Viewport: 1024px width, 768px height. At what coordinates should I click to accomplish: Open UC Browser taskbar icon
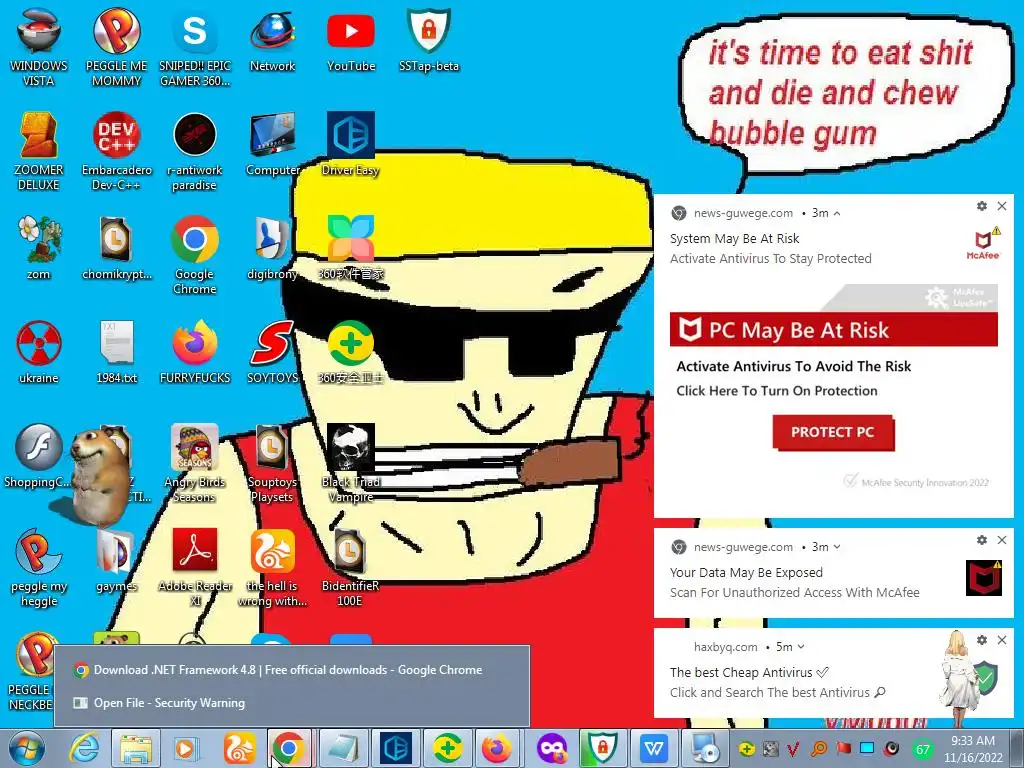tap(239, 748)
